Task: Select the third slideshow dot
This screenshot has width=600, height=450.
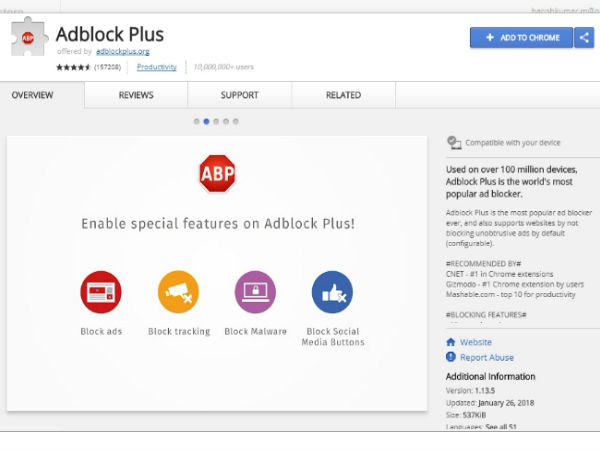Action: point(216,121)
